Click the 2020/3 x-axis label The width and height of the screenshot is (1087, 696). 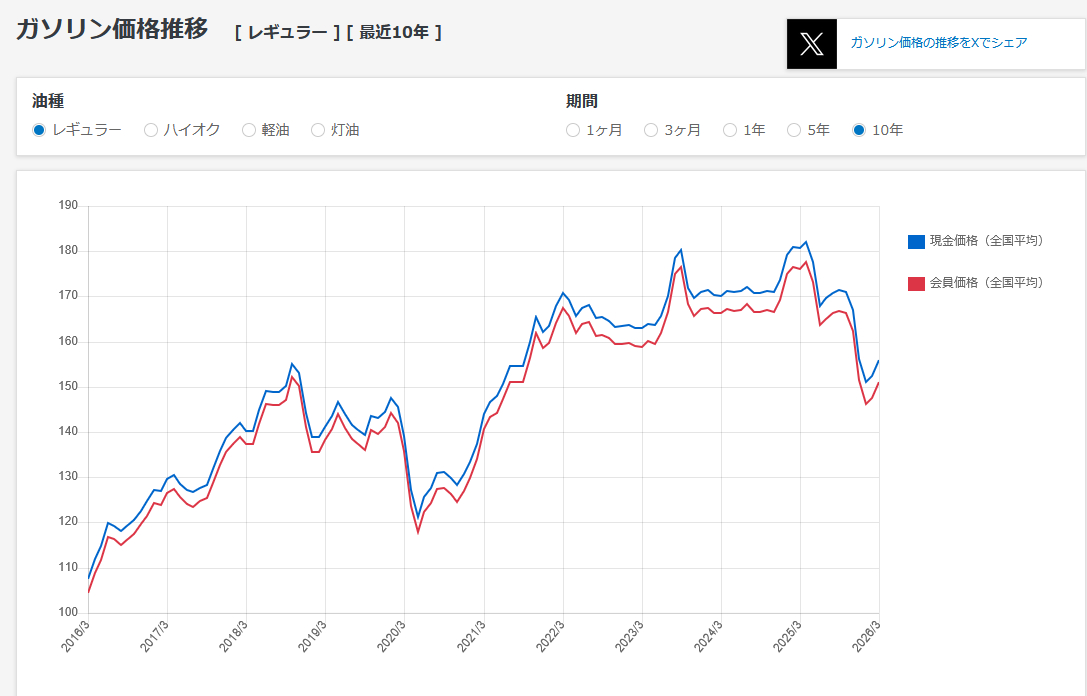[x=391, y=637]
